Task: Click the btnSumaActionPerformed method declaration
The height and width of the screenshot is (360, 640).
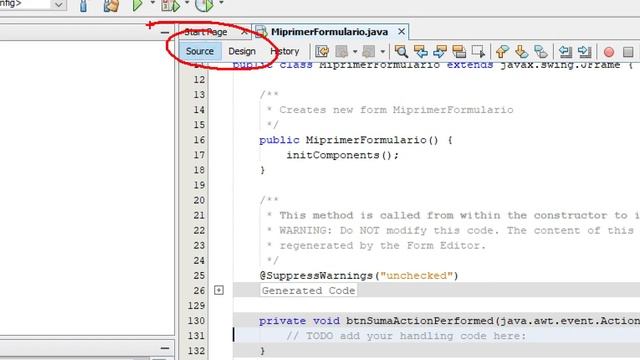Action: pyautogui.click(x=449, y=321)
